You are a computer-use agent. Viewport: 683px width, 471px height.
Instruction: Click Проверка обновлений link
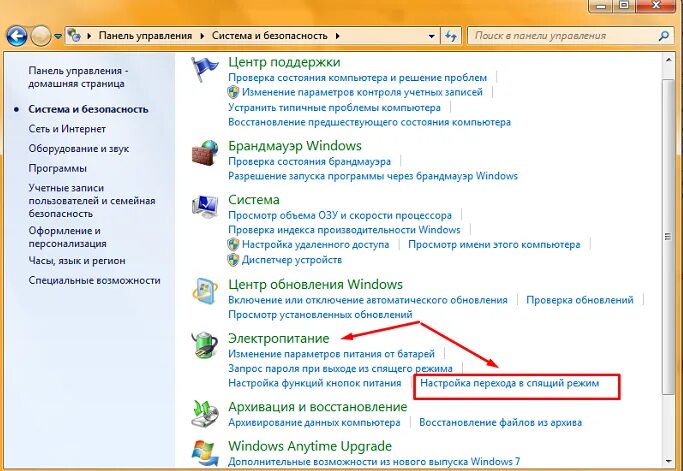[x=580, y=300]
